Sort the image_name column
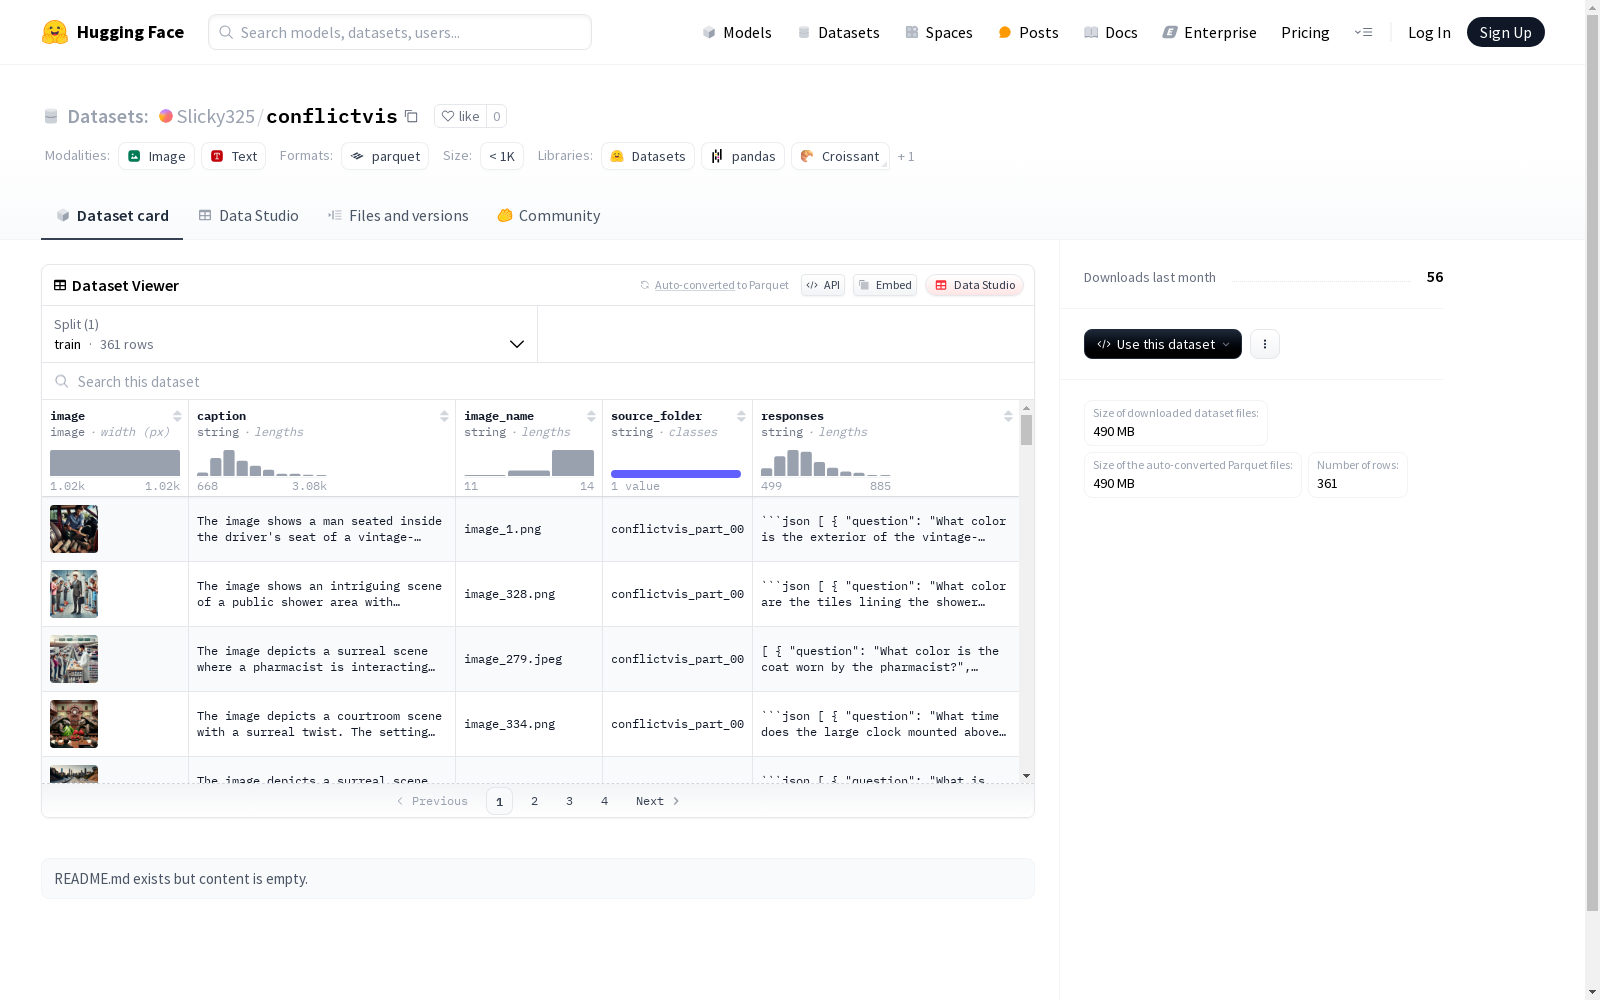 [x=591, y=416]
